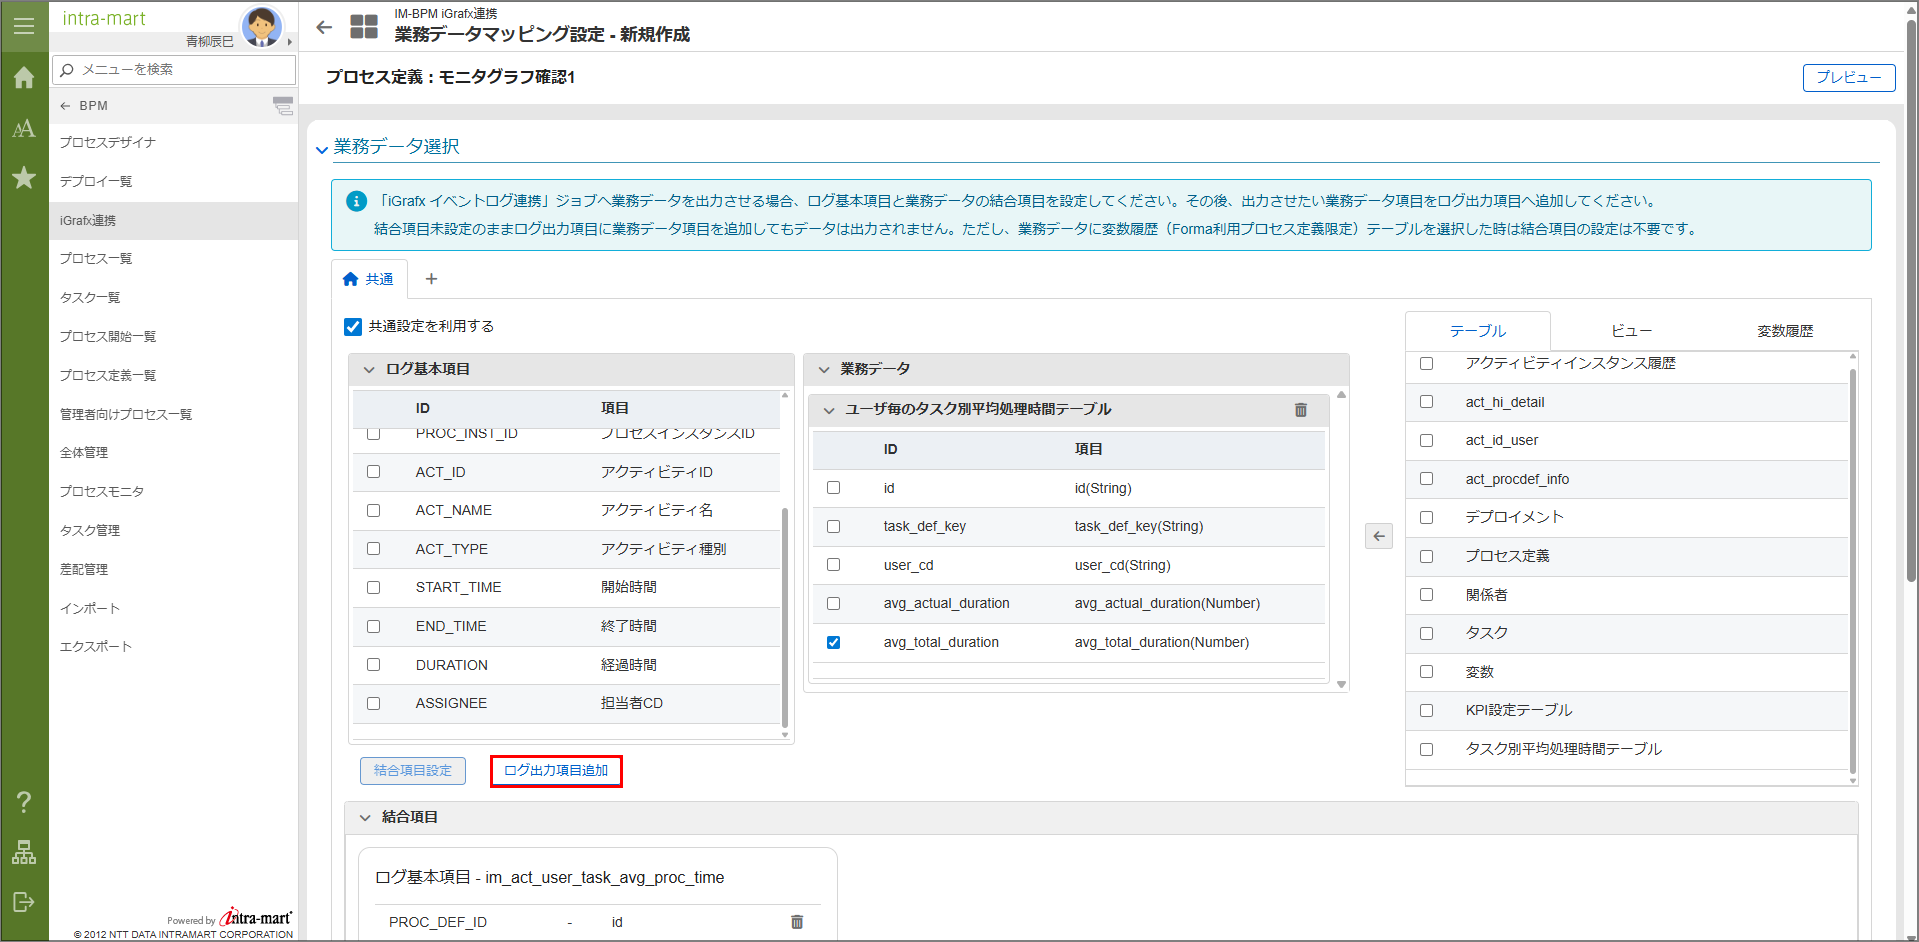Click the back arrow next to page title

pyautogui.click(x=324, y=28)
